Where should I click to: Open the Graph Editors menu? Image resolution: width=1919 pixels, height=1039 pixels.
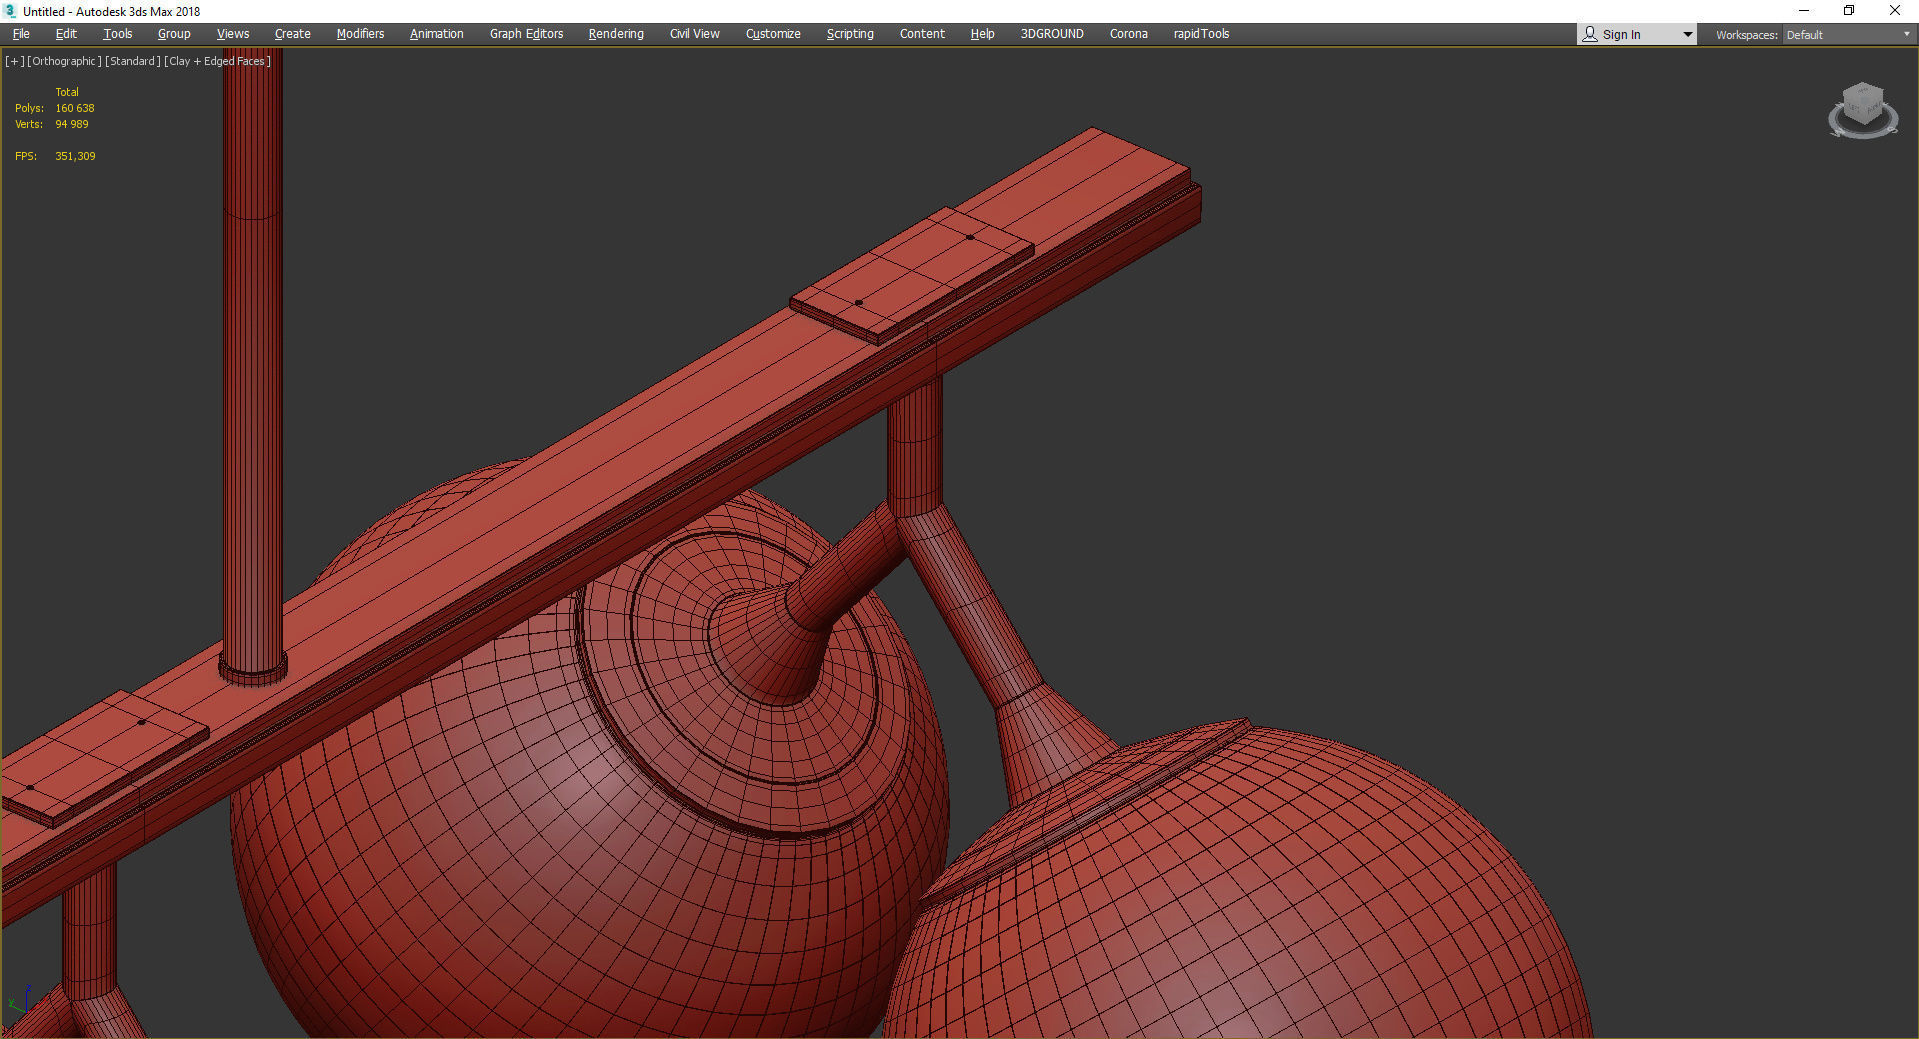point(527,34)
